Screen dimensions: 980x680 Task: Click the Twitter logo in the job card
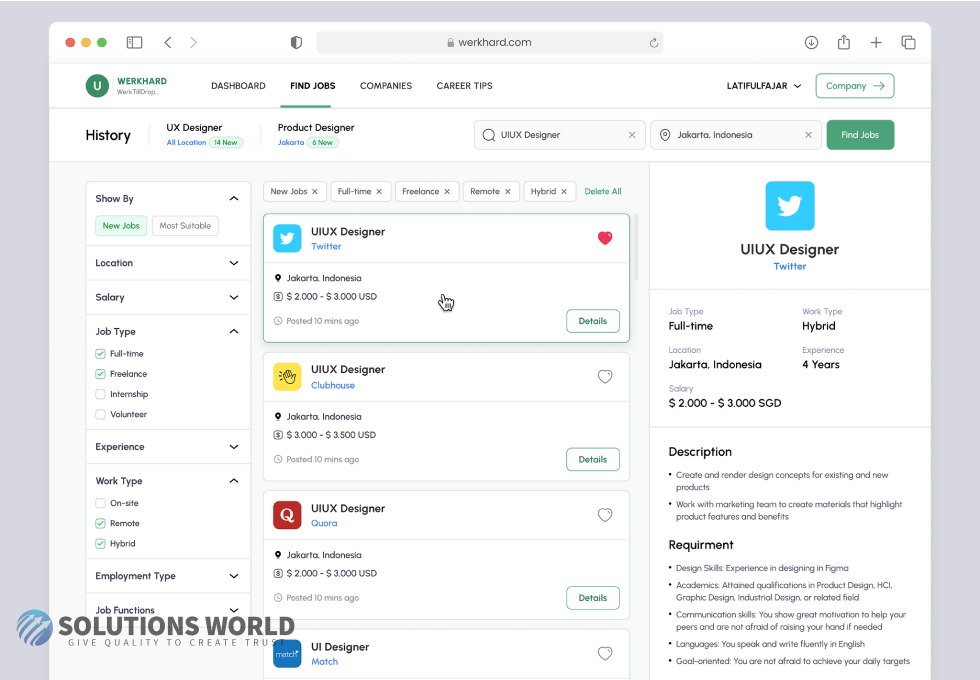click(287, 238)
